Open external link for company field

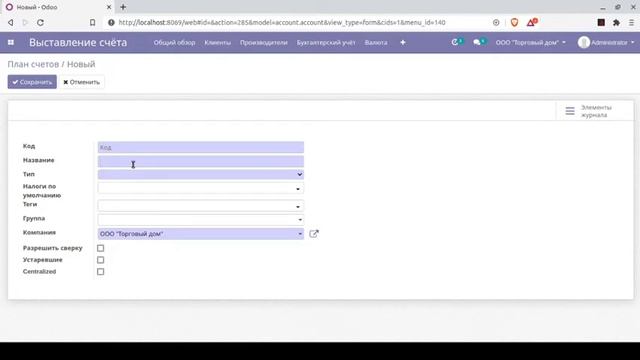pos(313,234)
